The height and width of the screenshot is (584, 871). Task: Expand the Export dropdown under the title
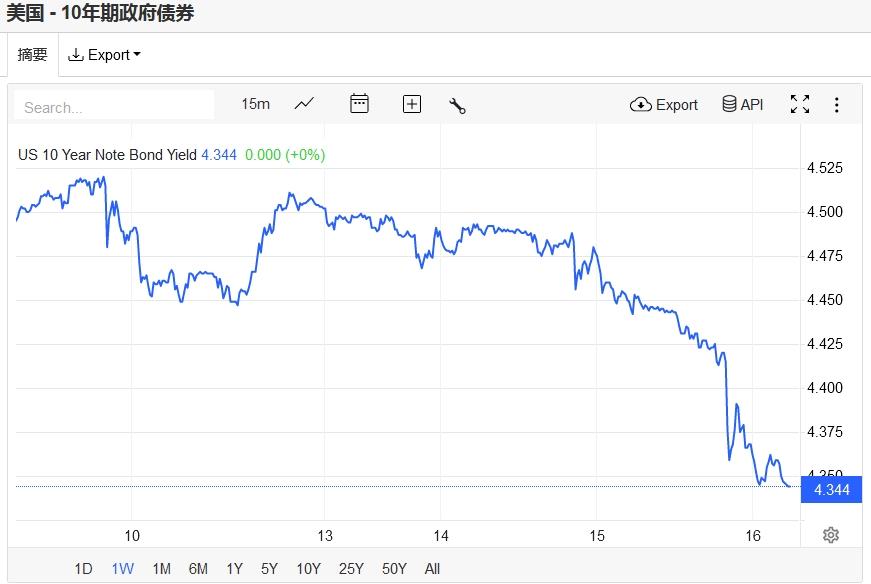point(104,55)
